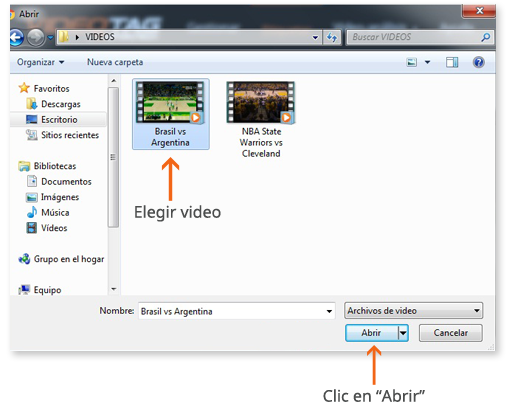Click the Equipo computer icon
Viewport: 515px width, 415px height.
pyautogui.click(x=24, y=290)
